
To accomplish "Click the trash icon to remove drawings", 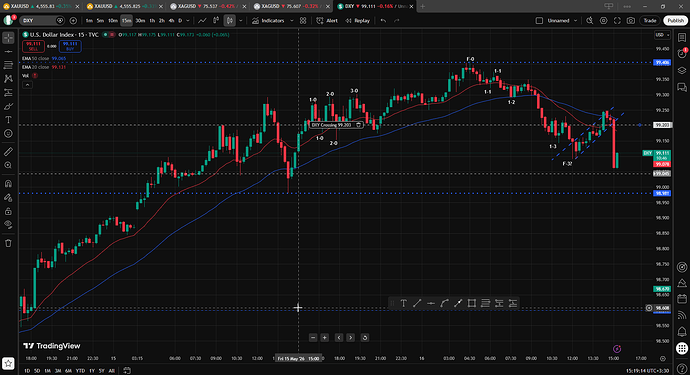I will 8,243.
